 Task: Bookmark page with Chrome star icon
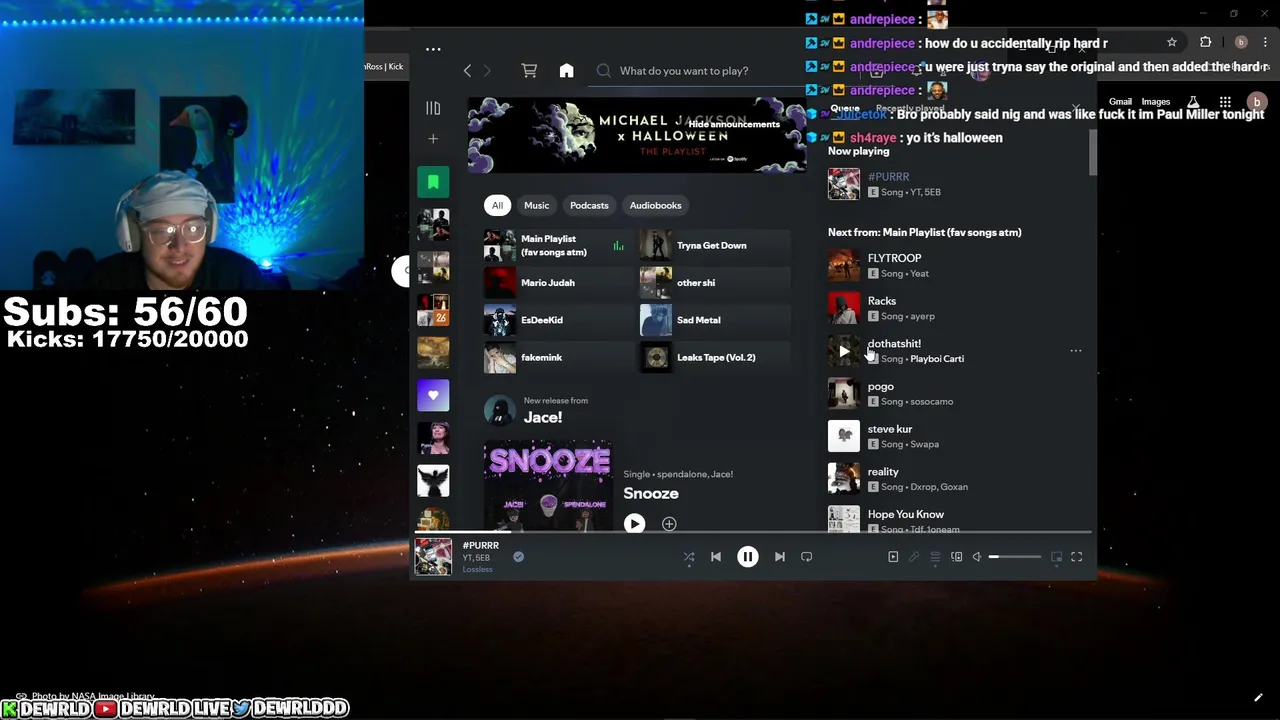tap(1172, 43)
